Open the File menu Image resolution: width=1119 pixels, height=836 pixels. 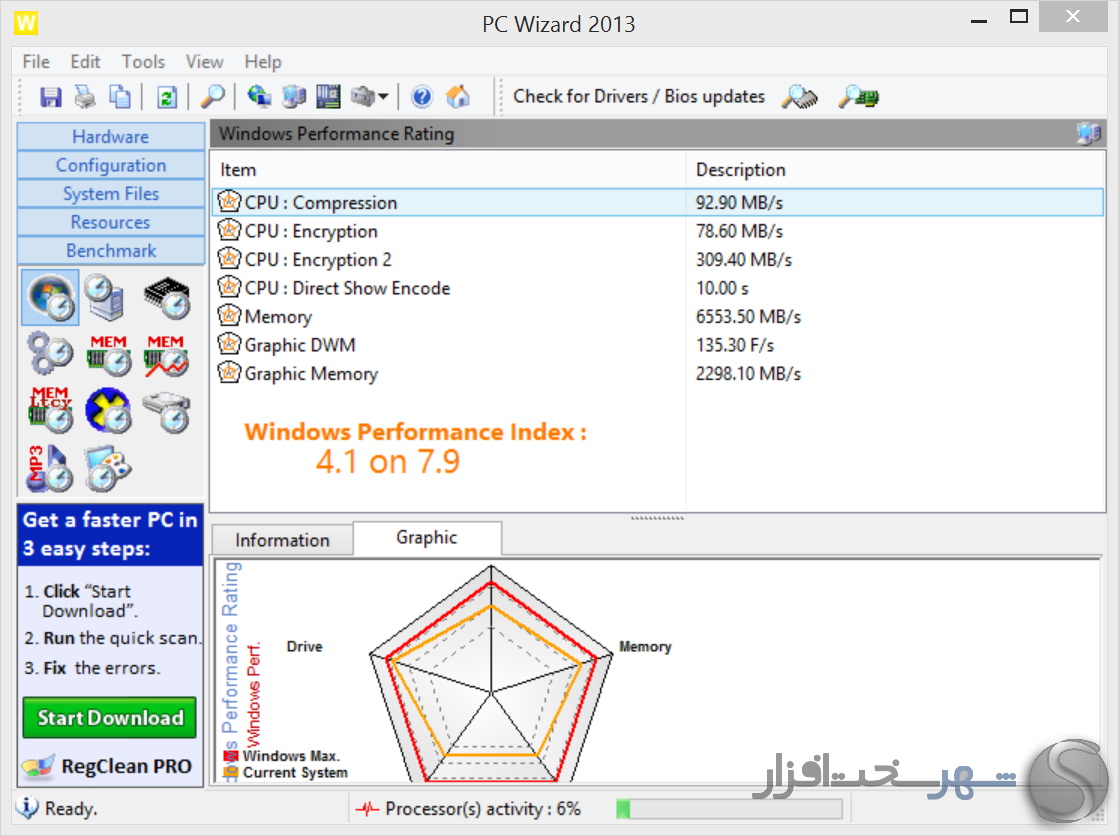pyautogui.click(x=36, y=62)
